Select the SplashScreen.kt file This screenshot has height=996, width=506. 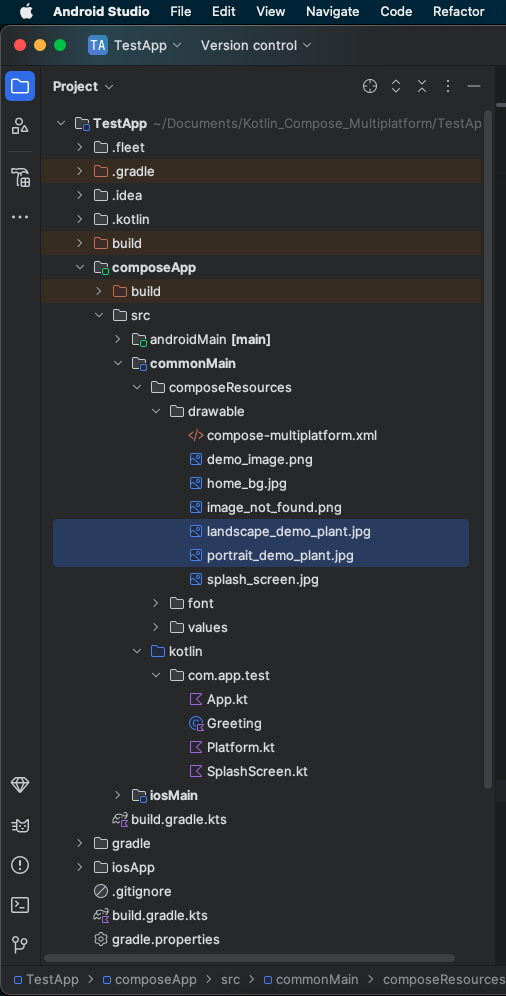pos(257,772)
